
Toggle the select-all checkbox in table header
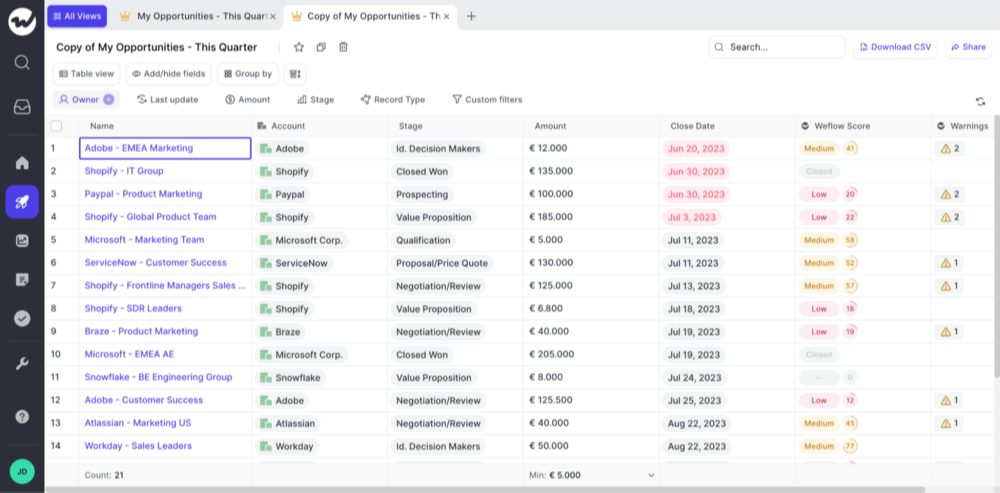click(x=57, y=126)
